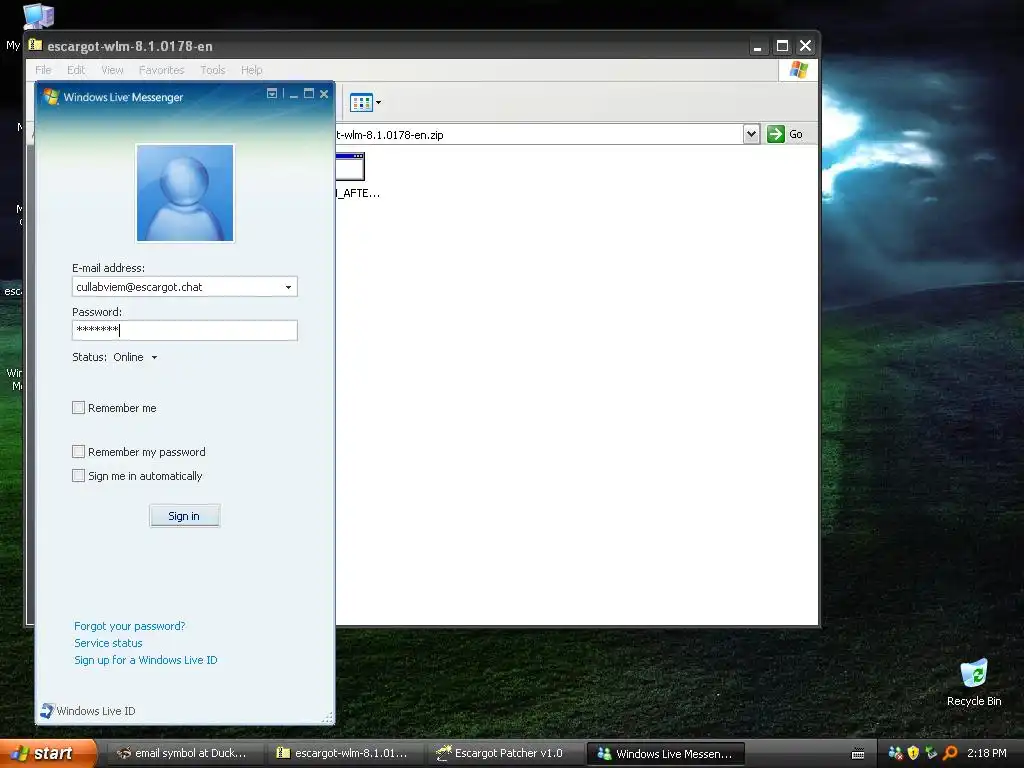Open the File menu in Explorer

point(43,70)
